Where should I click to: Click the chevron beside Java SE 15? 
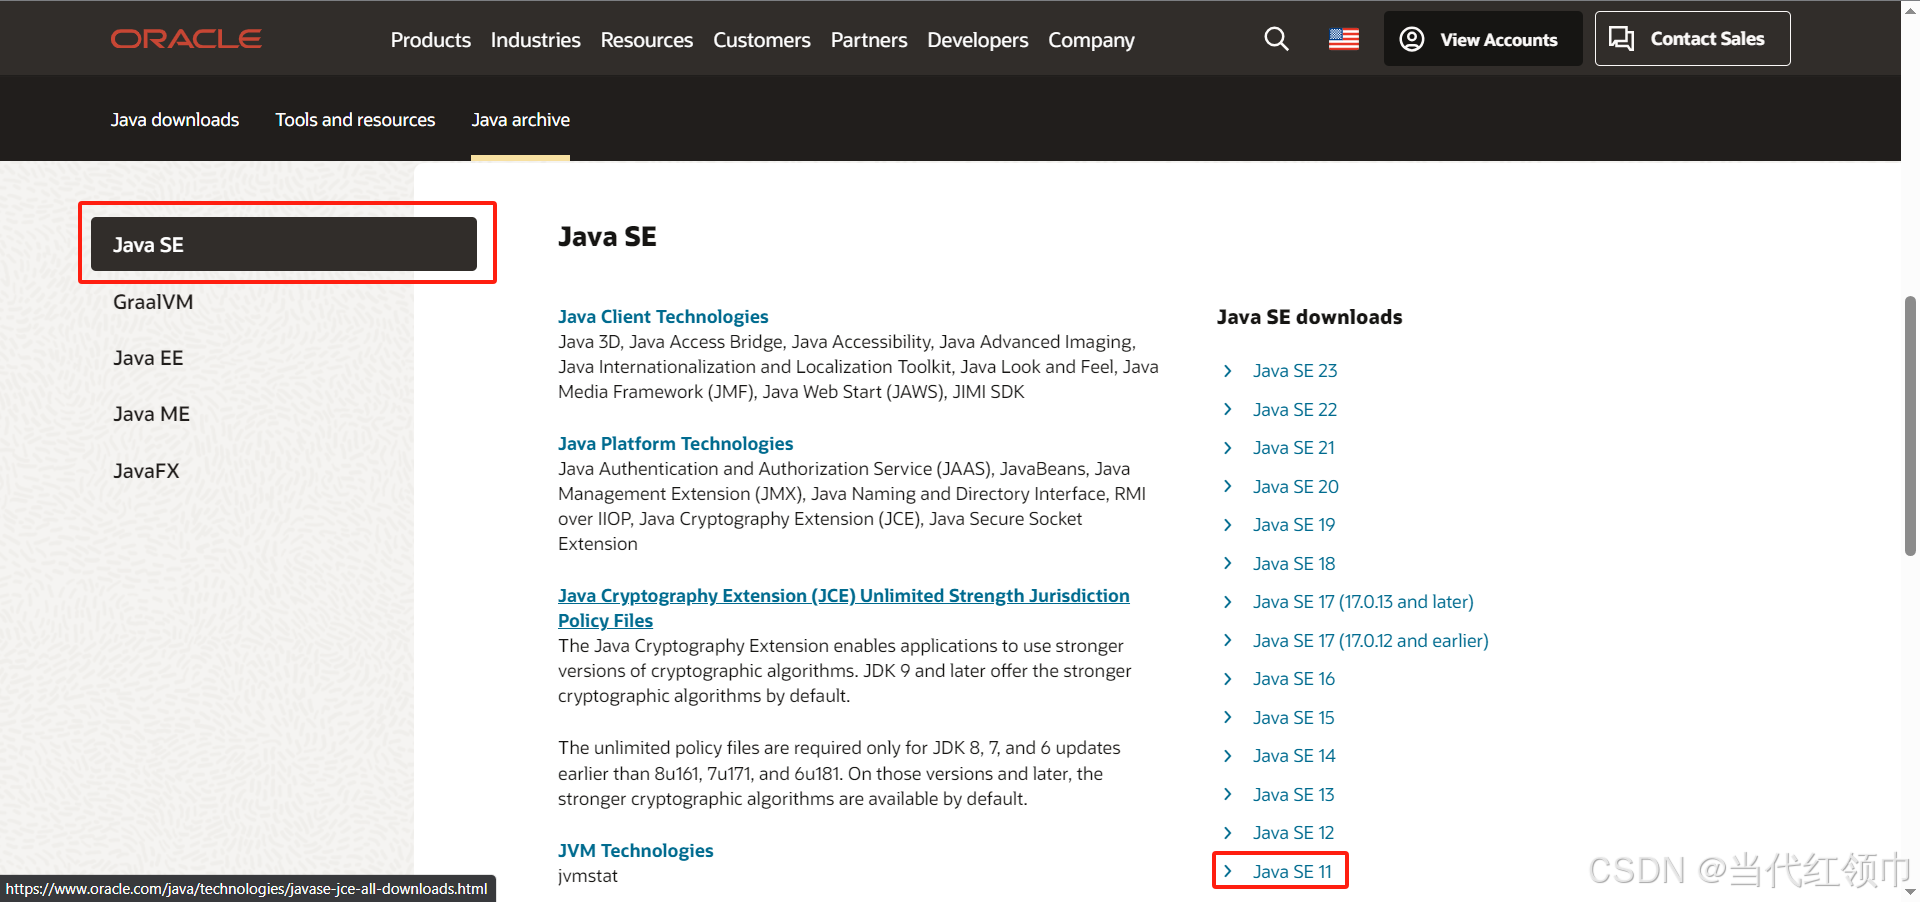pyautogui.click(x=1228, y=718)
